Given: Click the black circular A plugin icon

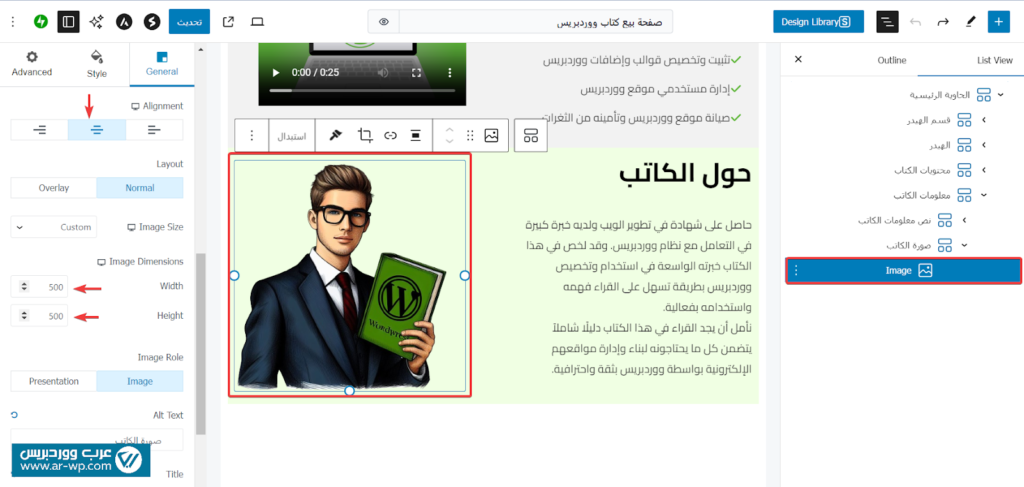Looking at the screenshot, I should point(124,22).
